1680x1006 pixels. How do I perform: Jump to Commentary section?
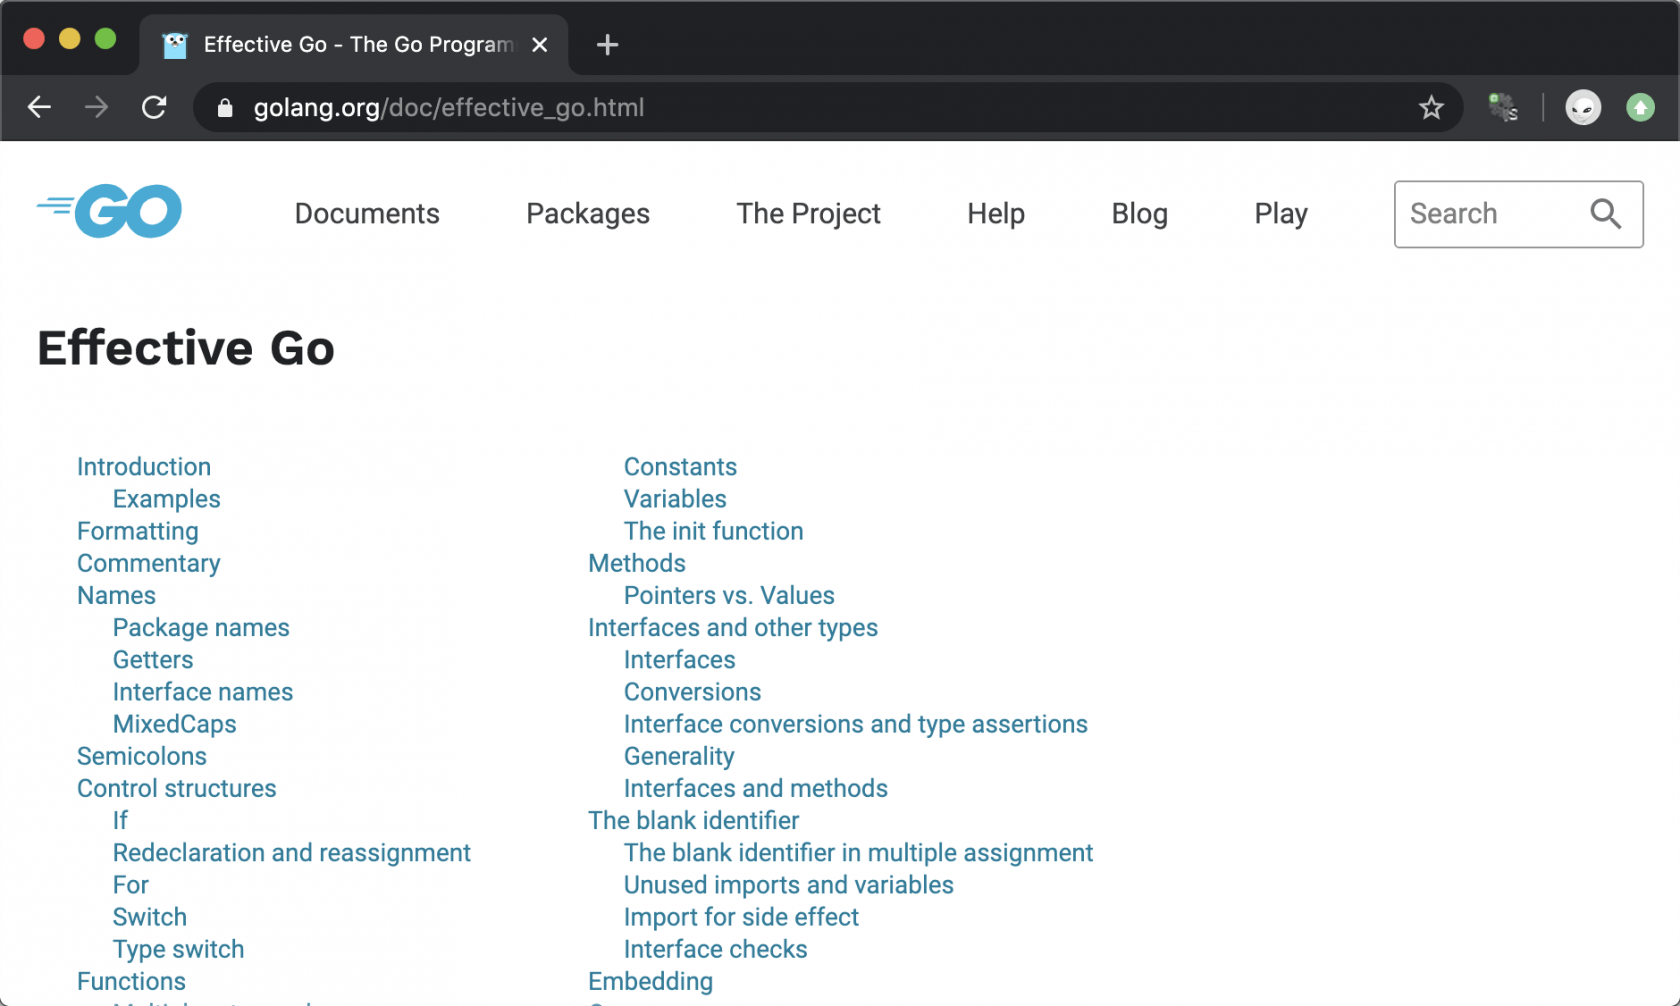[x=149, y=563]
